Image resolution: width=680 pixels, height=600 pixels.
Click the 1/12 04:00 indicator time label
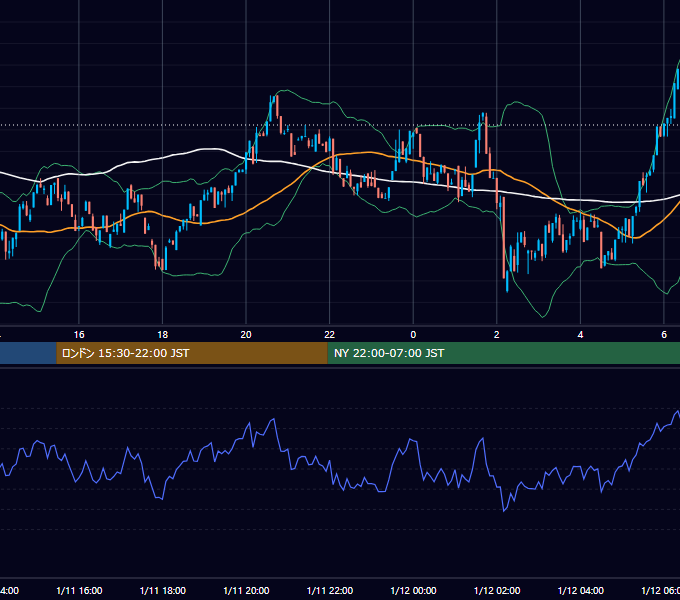pos(581,591)
